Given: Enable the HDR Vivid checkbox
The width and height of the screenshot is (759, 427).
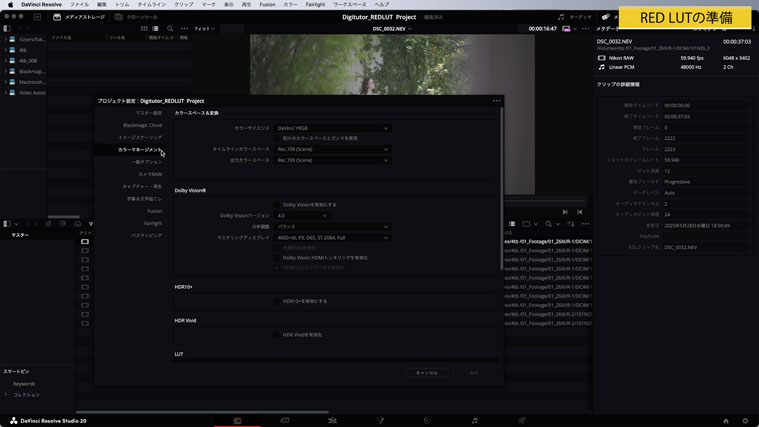Looking at the screenshot, I should tap(277, 335).
